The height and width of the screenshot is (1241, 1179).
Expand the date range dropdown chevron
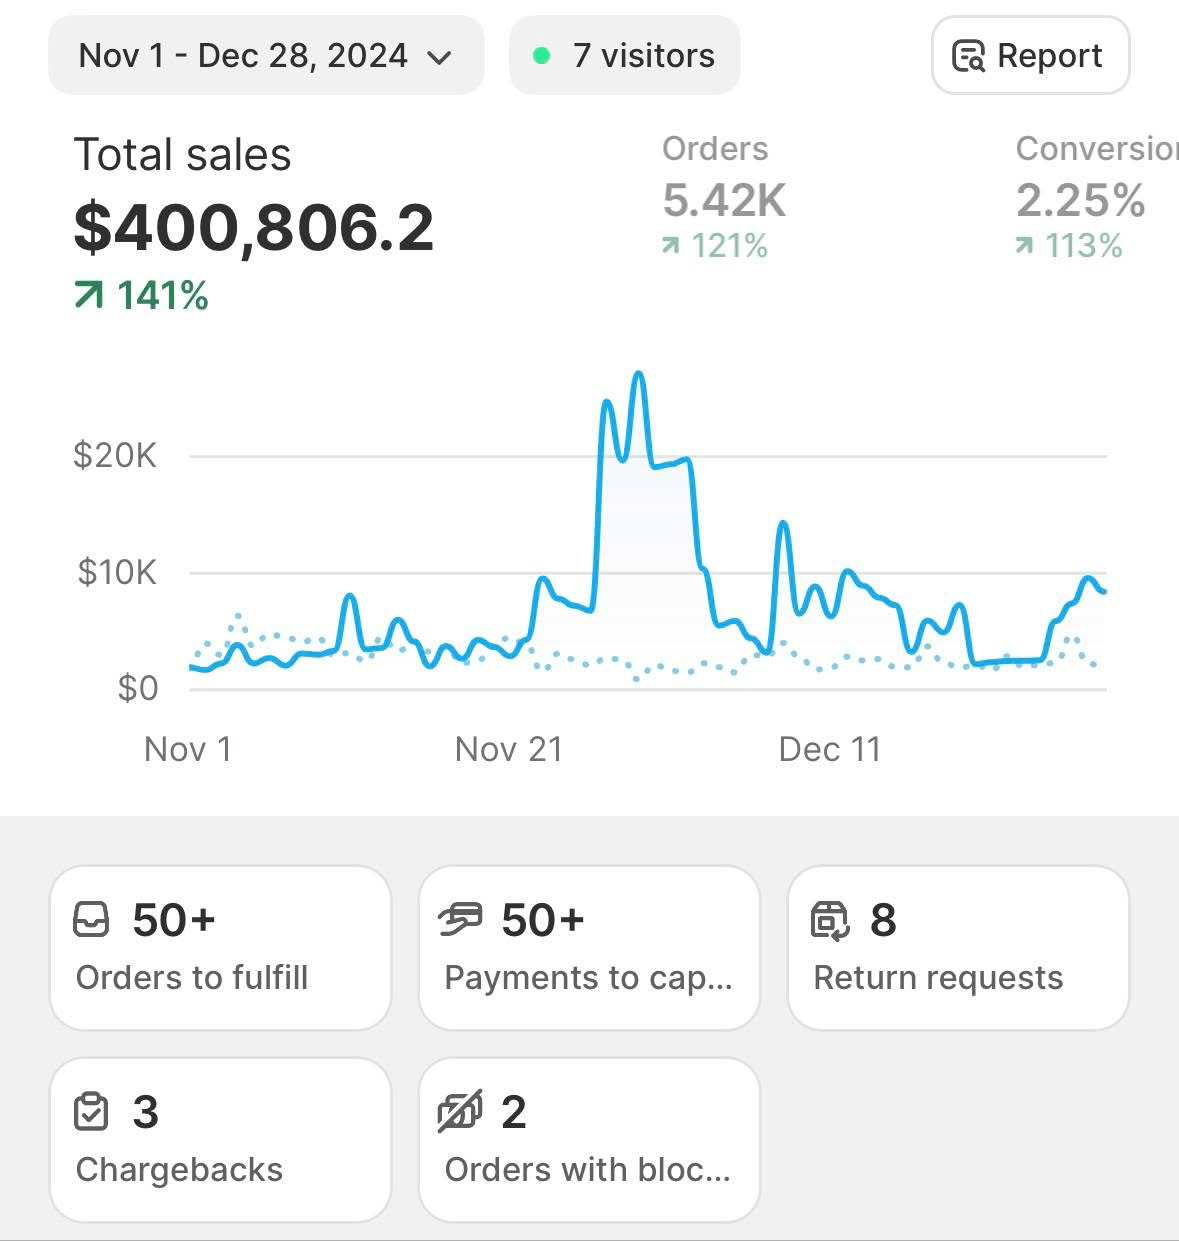(439, 58)
